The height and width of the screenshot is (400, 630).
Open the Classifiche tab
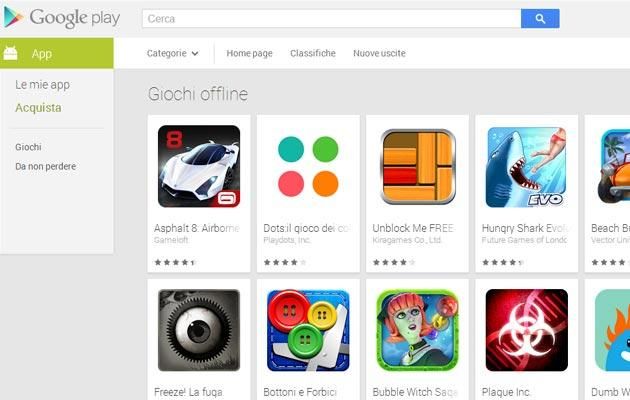tap(313, 53)
